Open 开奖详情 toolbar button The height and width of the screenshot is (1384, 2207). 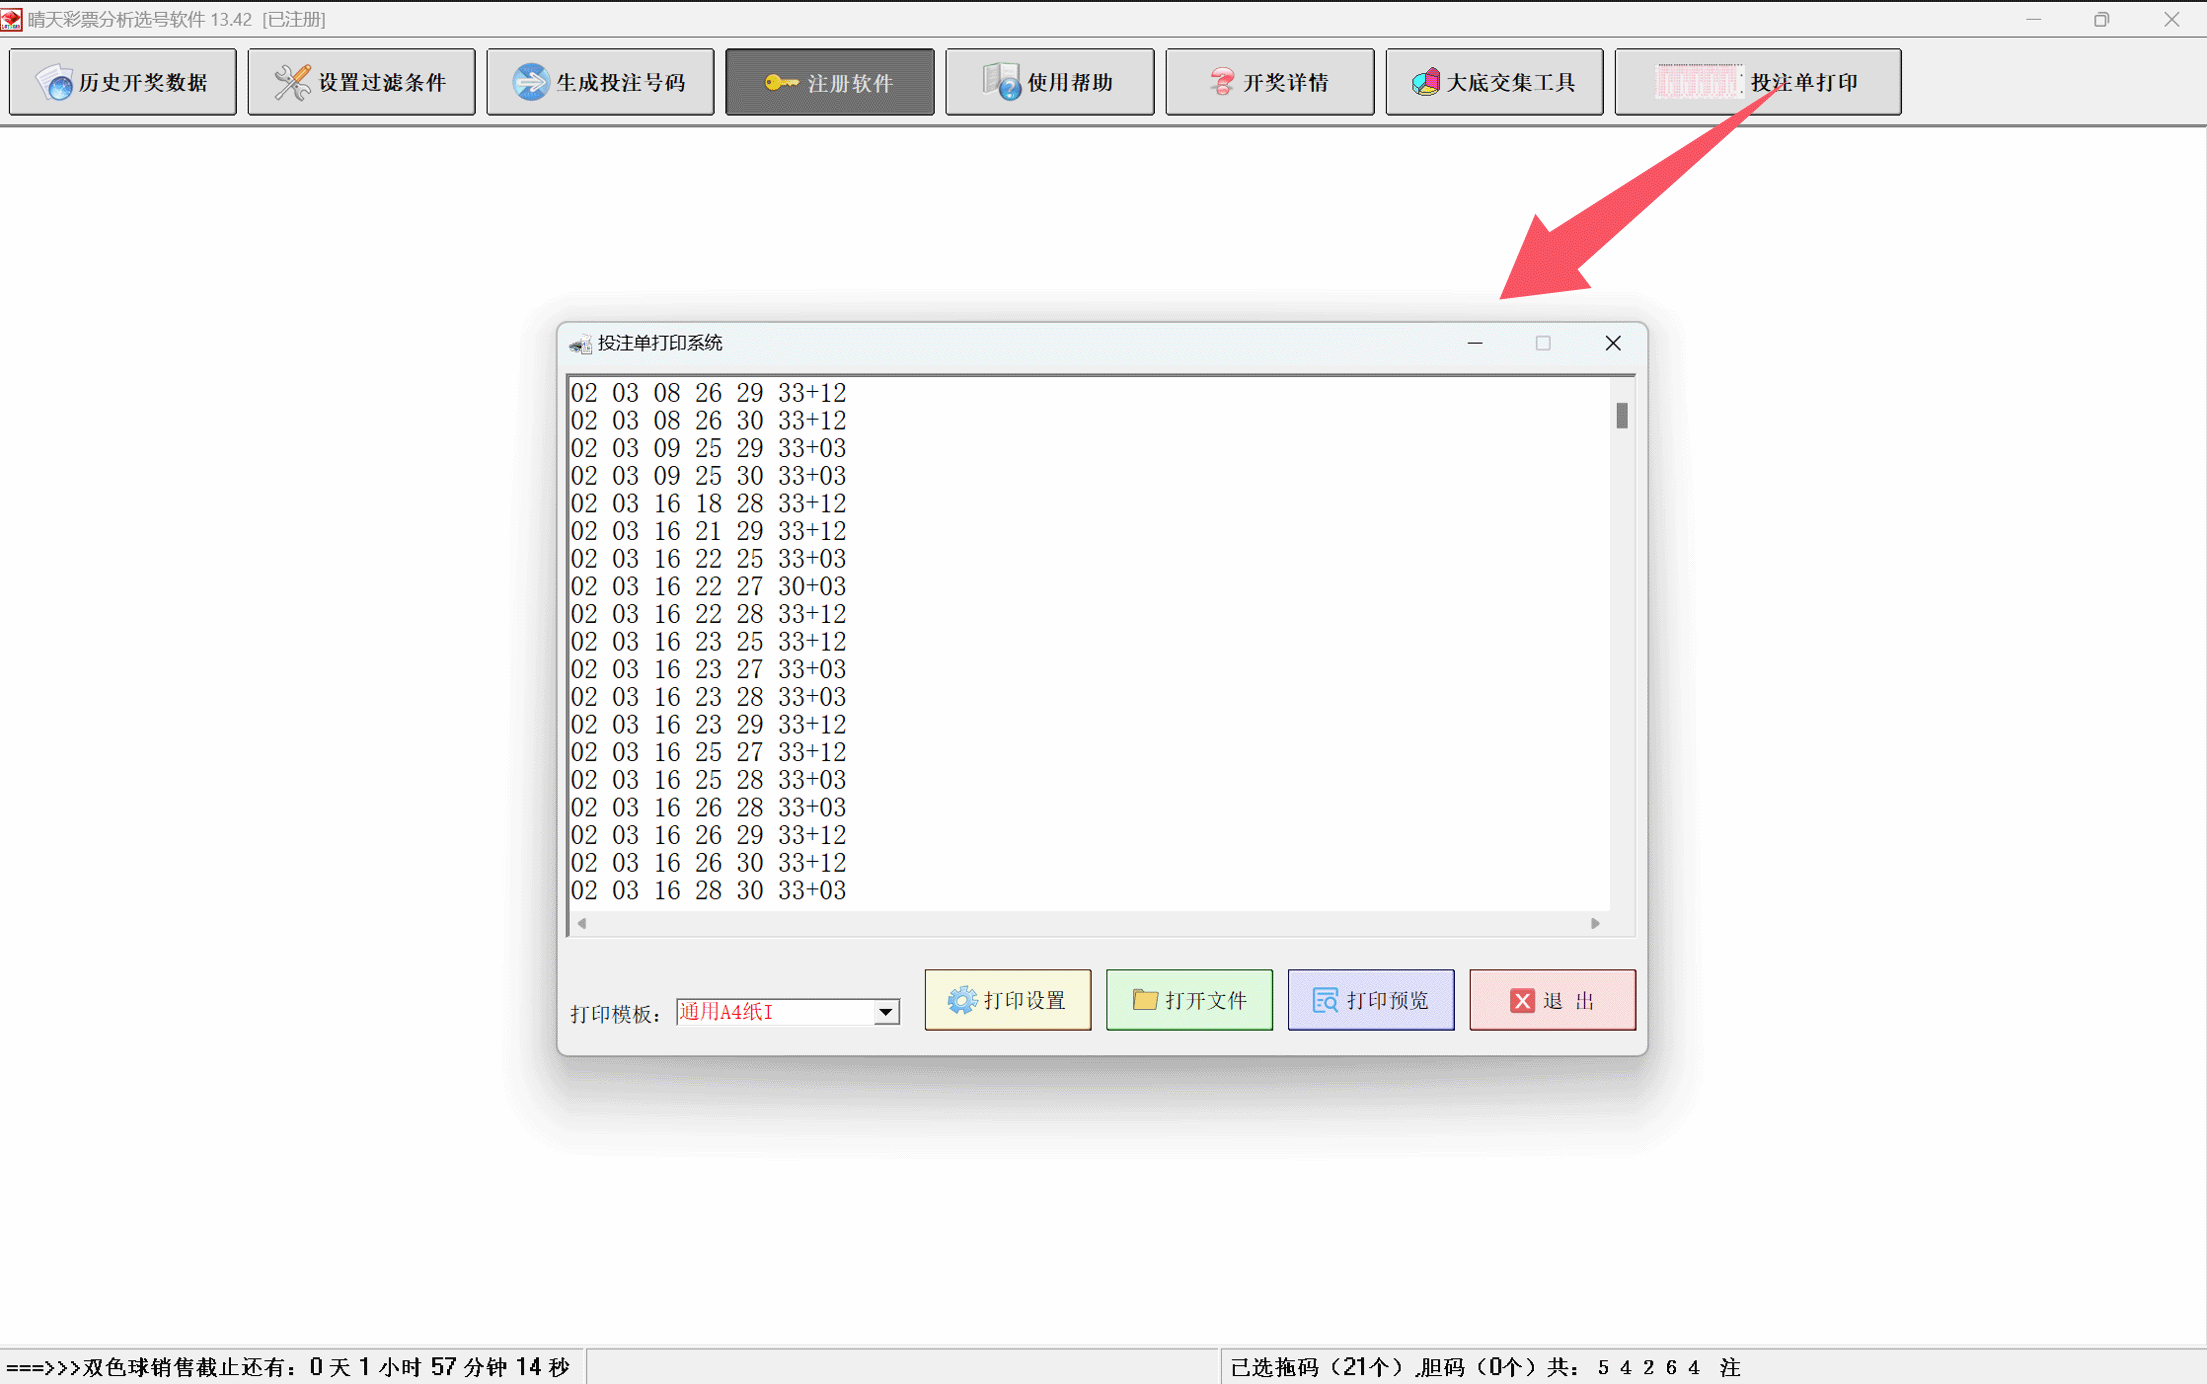click(1269, 82)
